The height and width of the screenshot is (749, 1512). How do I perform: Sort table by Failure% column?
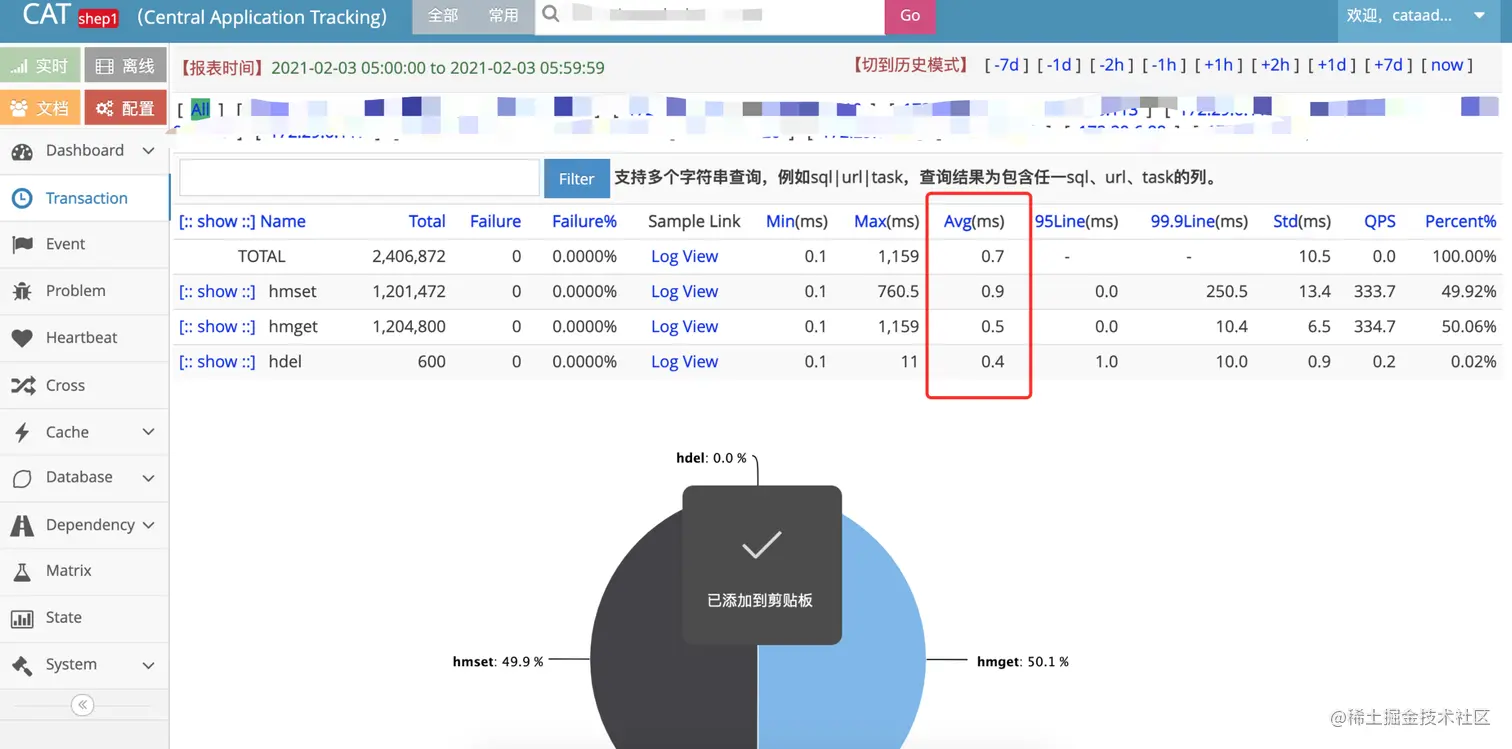tap(584, 222)
